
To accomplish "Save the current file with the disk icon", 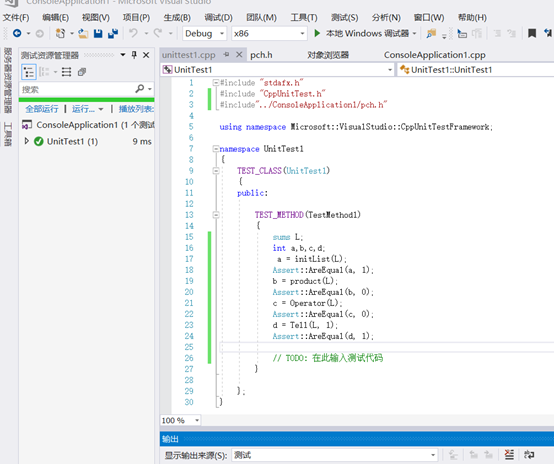I will point(98,34).
